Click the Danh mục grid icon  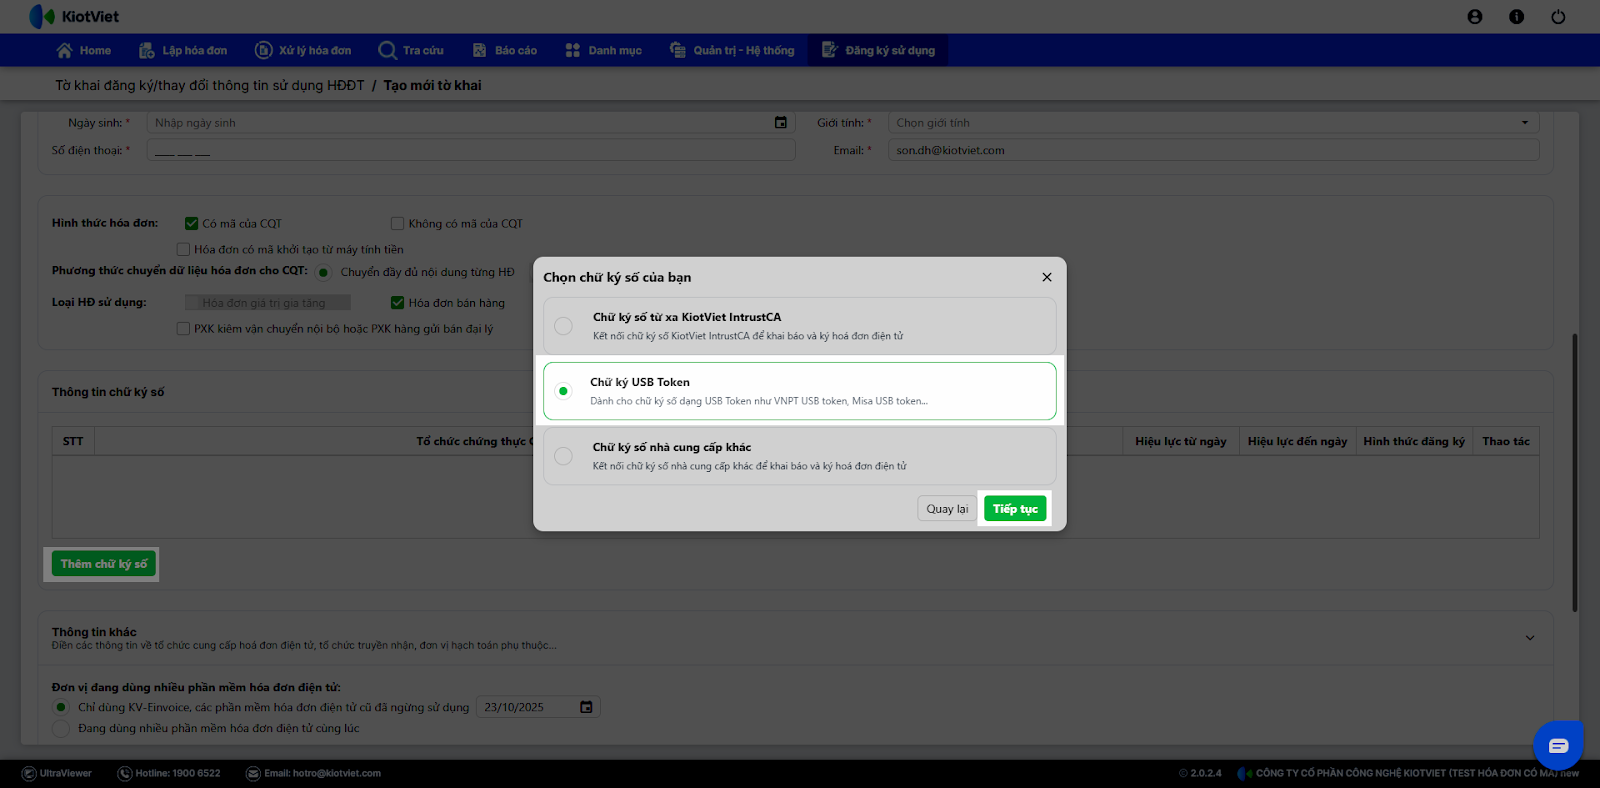click(573, 50)
